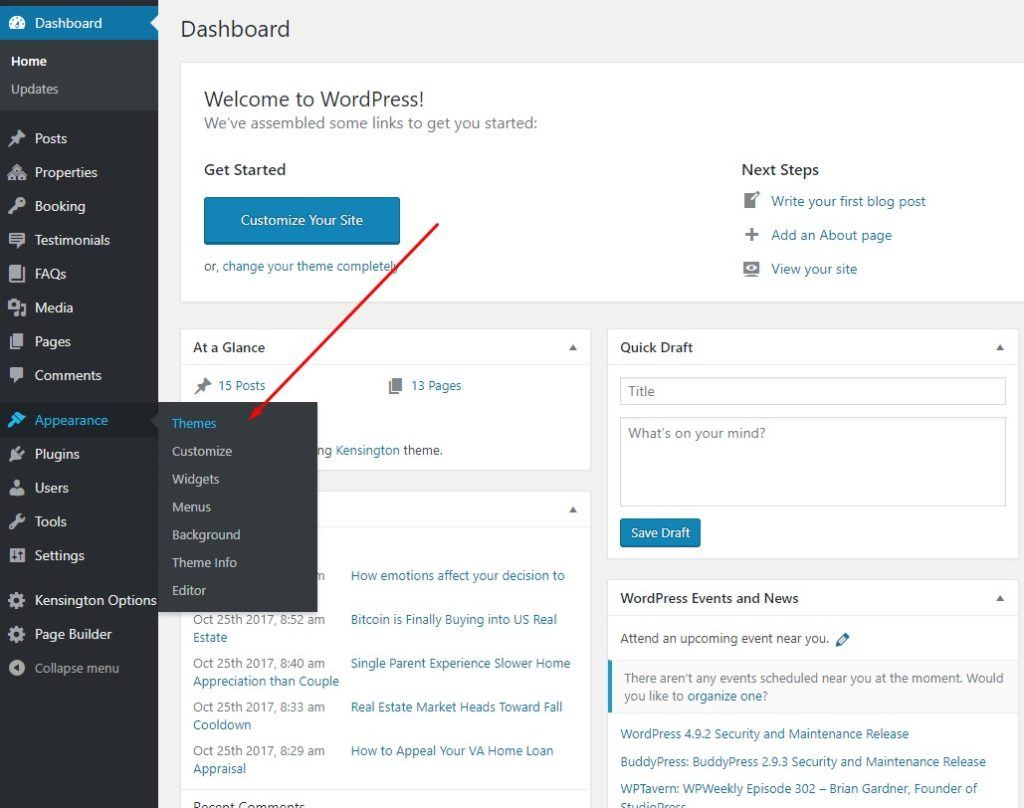This screenshot has height=808, width=1024.
Task: Collapse the WordPress Events and News panel
Action: (x=1000, y=598)
